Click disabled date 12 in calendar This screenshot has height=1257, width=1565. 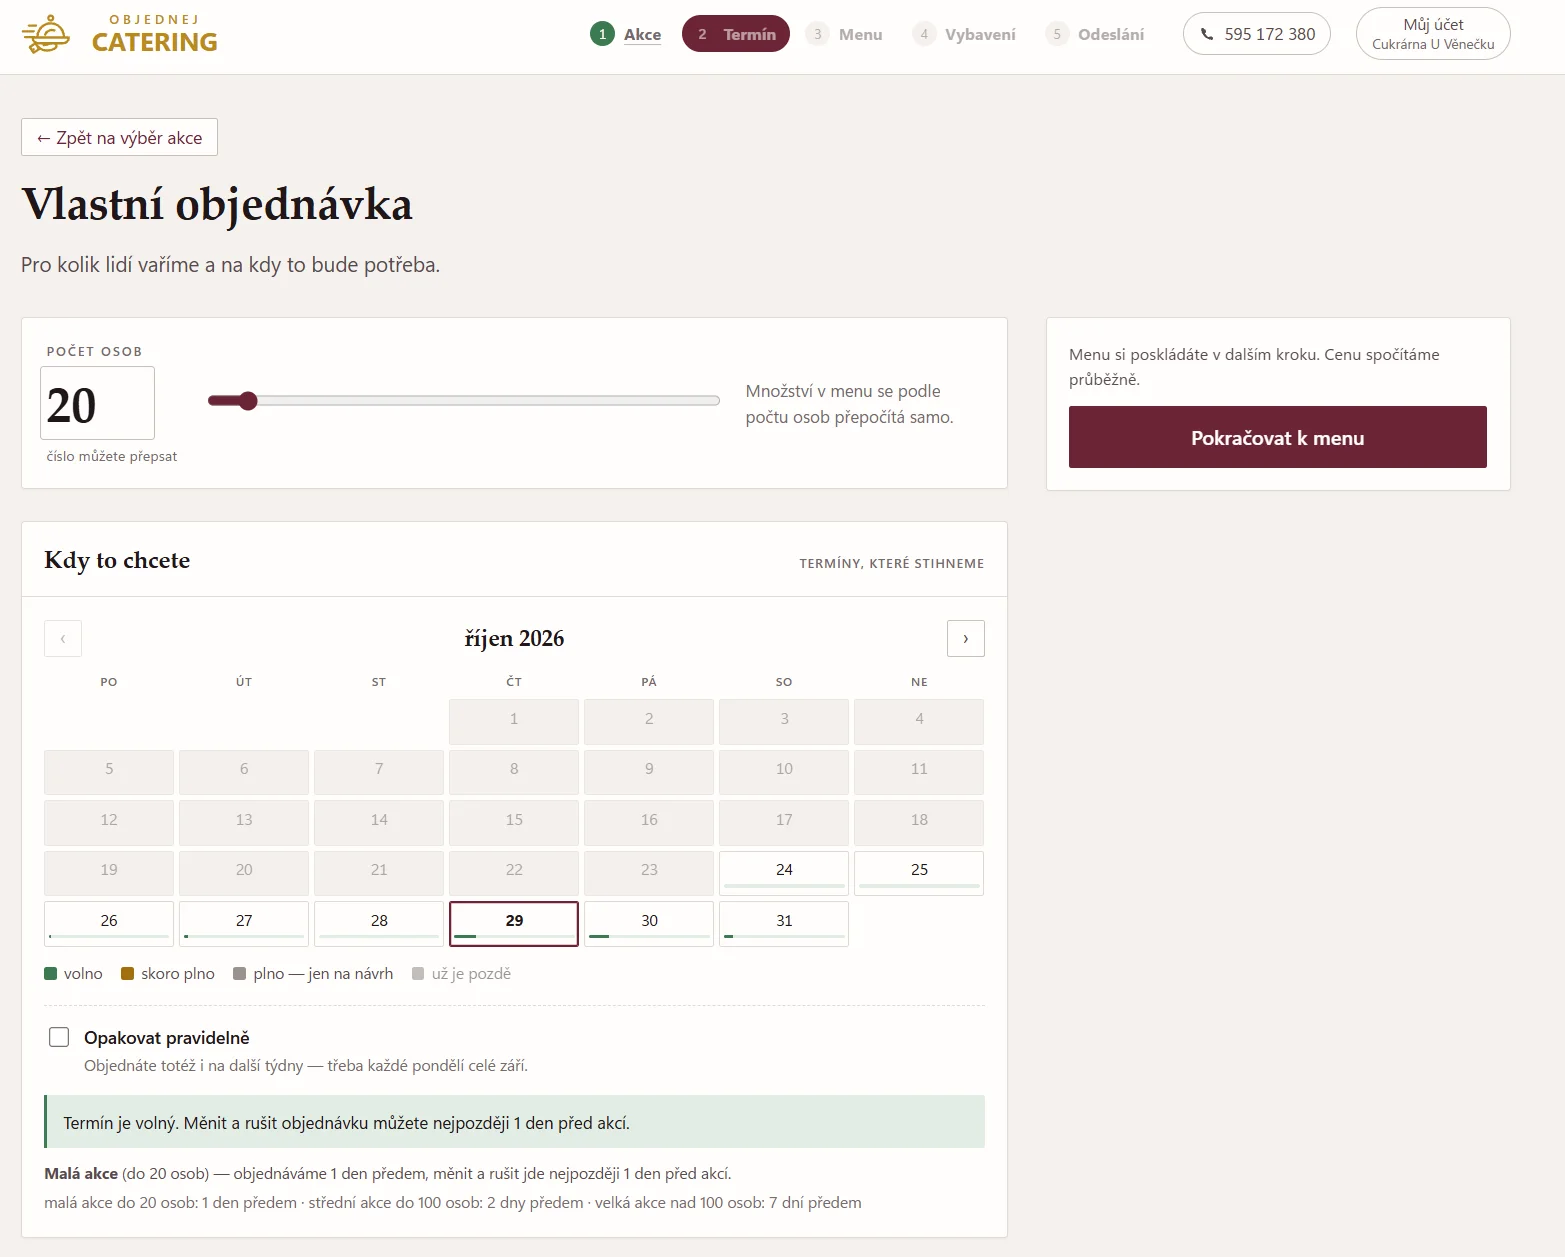pos(109,822)
